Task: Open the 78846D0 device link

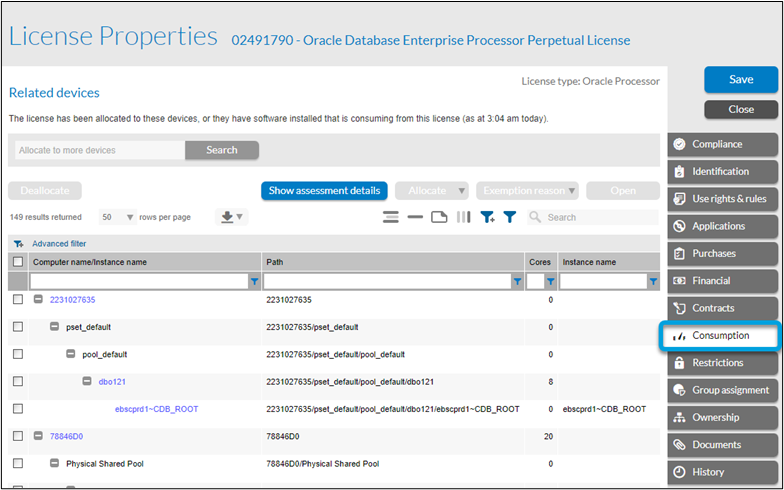Action: (66, 436)
